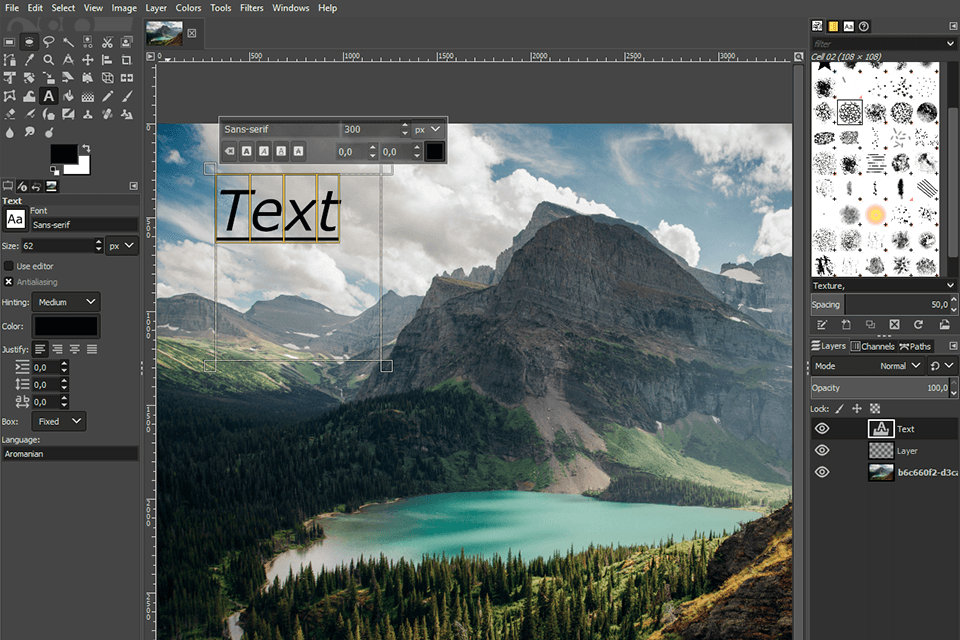960x640 pixels.
Task: Switch to the Crop tool
Action: pyautogui.click(x=126, y=60)
